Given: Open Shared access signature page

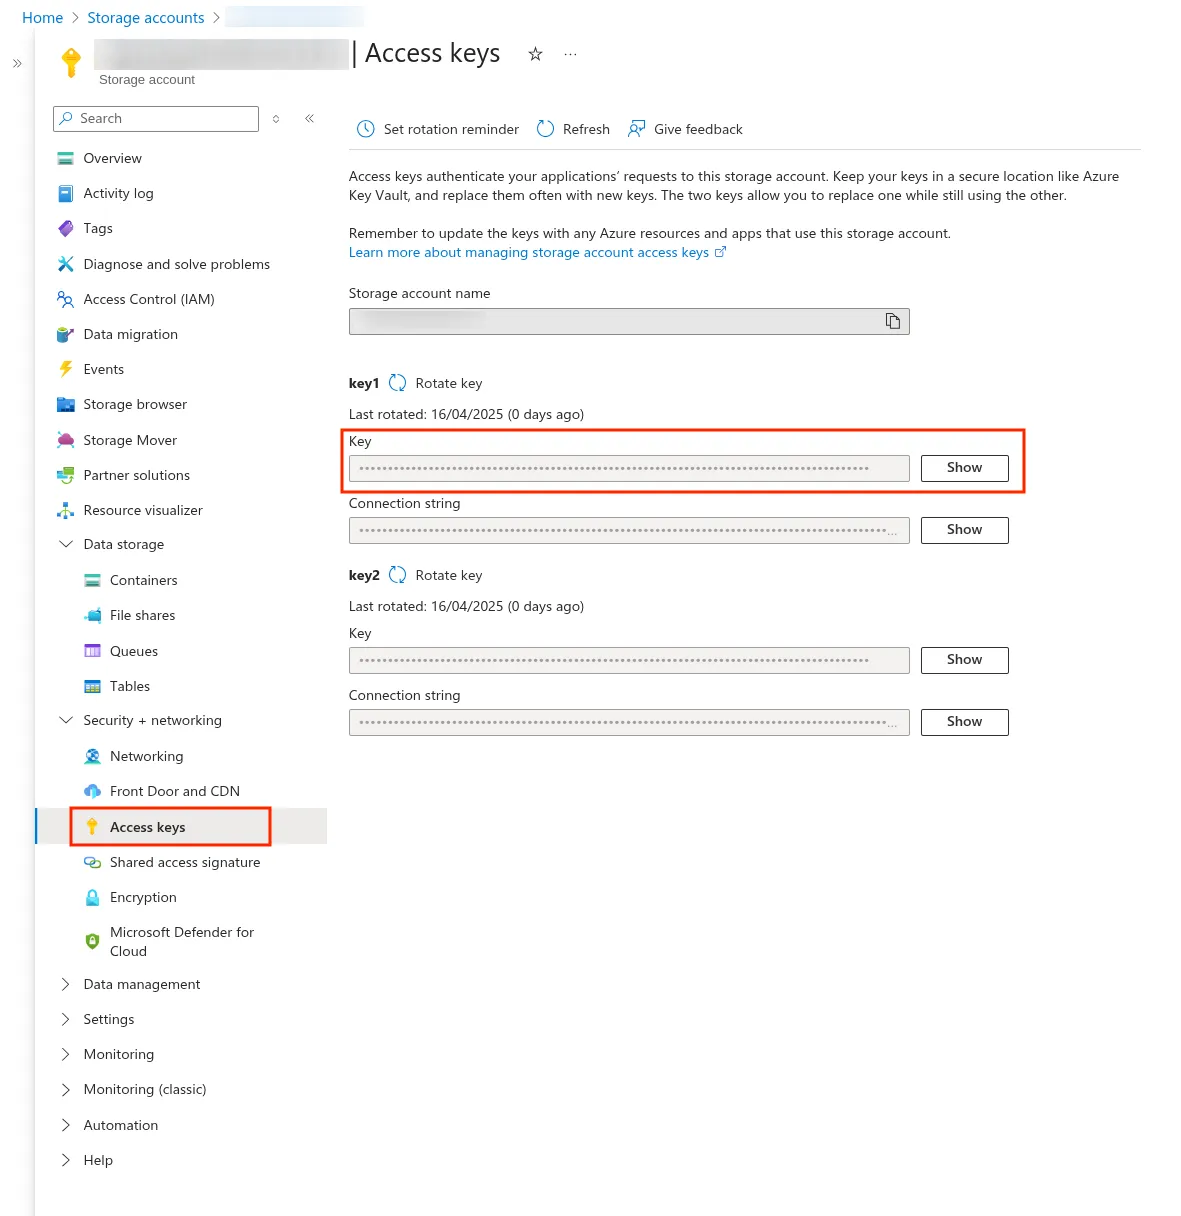Looking at the screenshot, I should click(185, 862).
